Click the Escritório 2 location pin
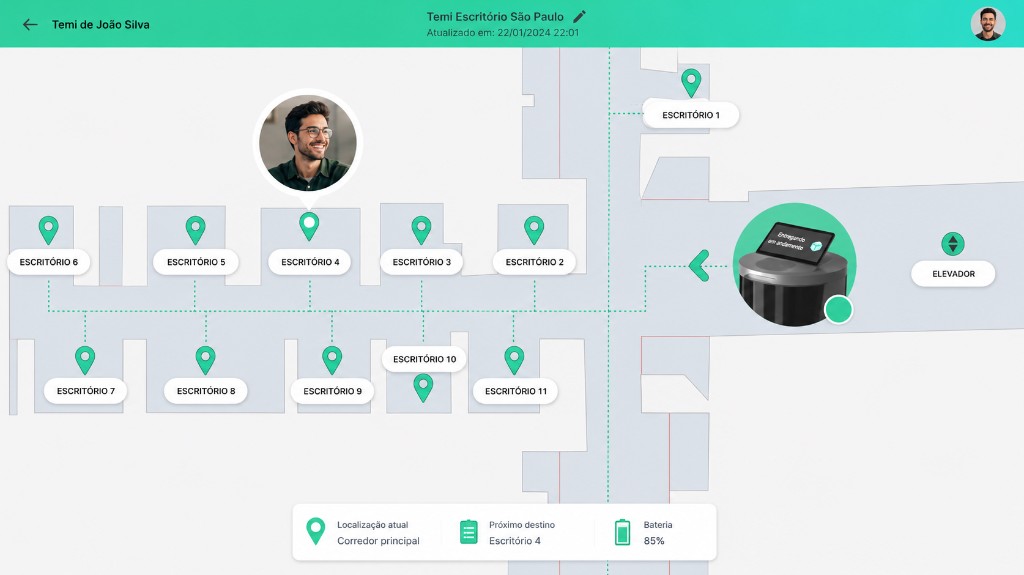 coord(534,231)
